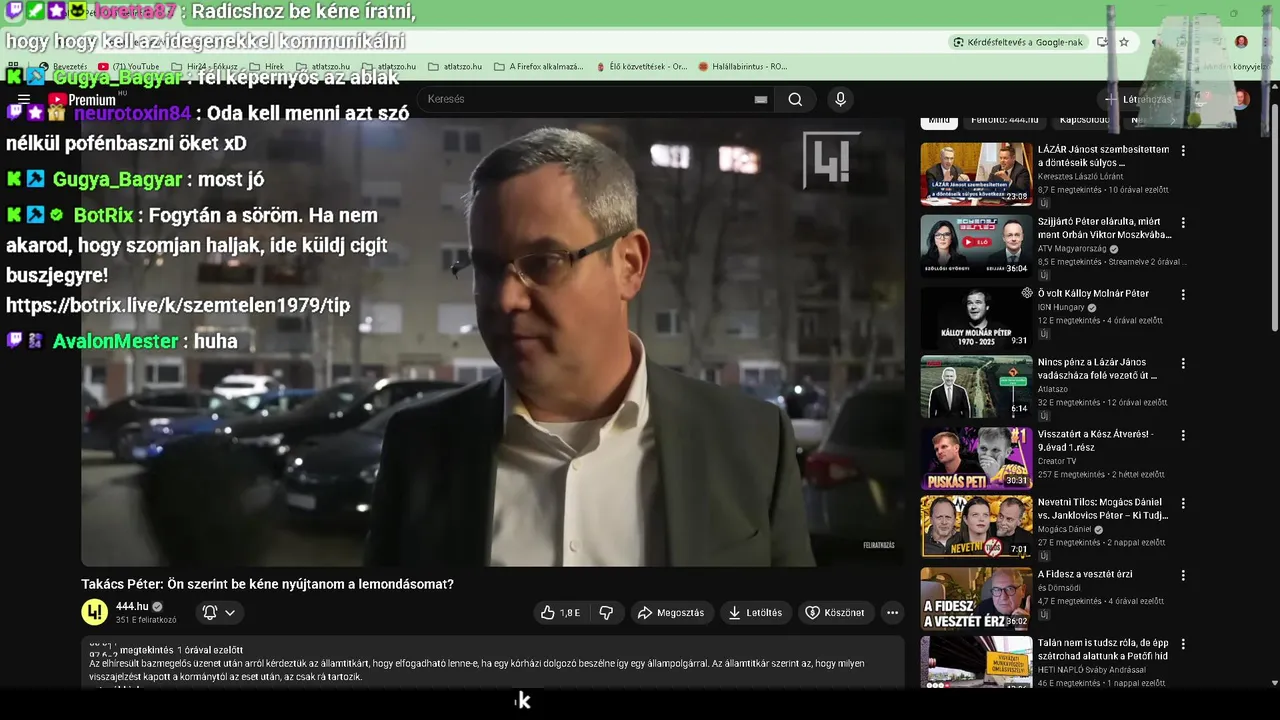Send thanks via Köszönet button
The height and width of the screenshot is (720, 1280).
835,612
